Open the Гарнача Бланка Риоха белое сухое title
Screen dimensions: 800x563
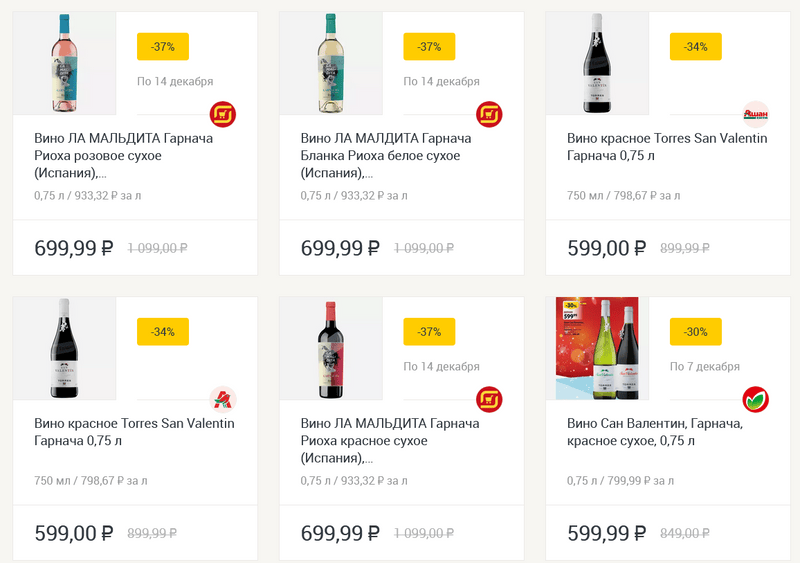391,157
